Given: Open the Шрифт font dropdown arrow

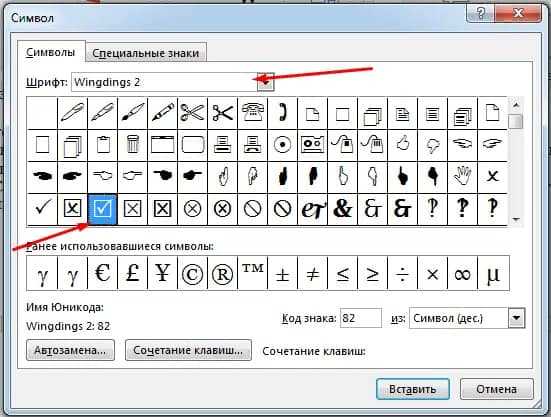Looking at the screenshot, I should click(x=266, y=82).
